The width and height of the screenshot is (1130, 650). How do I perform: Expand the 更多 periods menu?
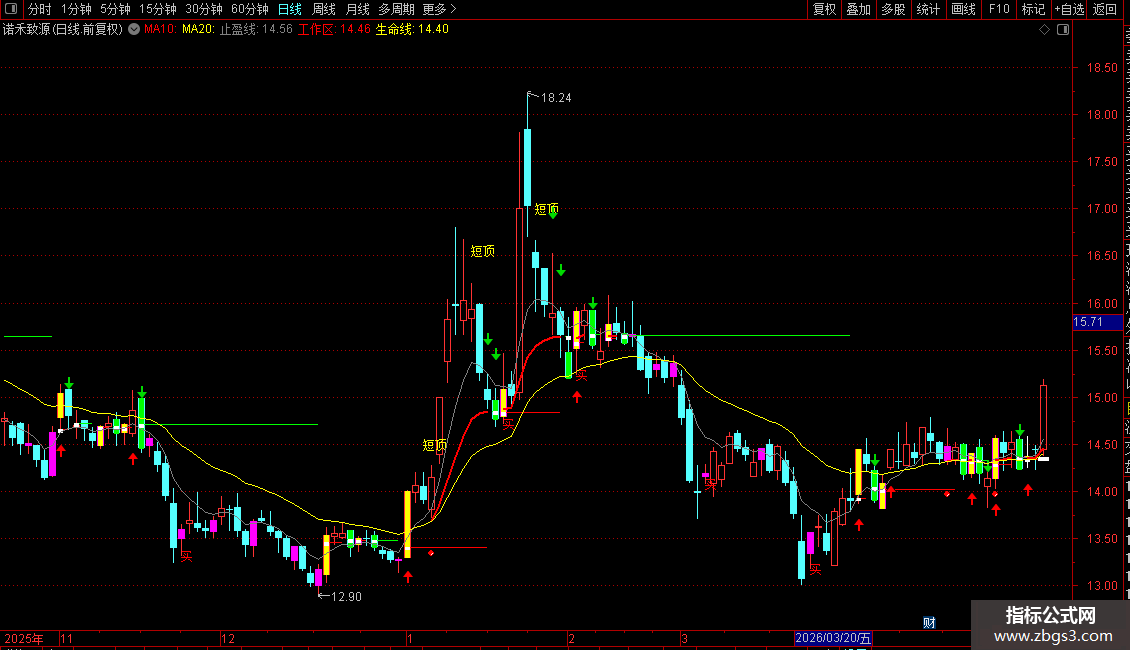(x=439, y=9)
